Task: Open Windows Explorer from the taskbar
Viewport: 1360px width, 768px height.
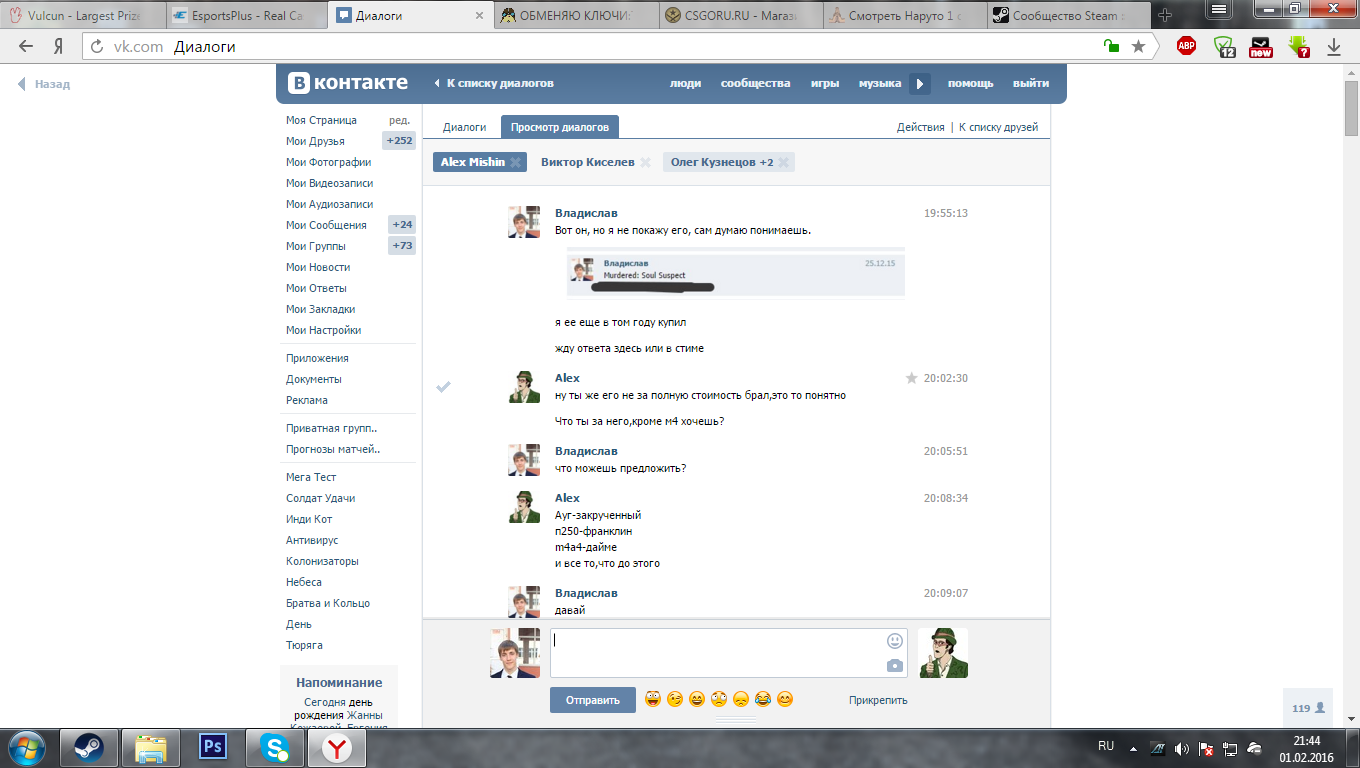Action: point(150,747)
